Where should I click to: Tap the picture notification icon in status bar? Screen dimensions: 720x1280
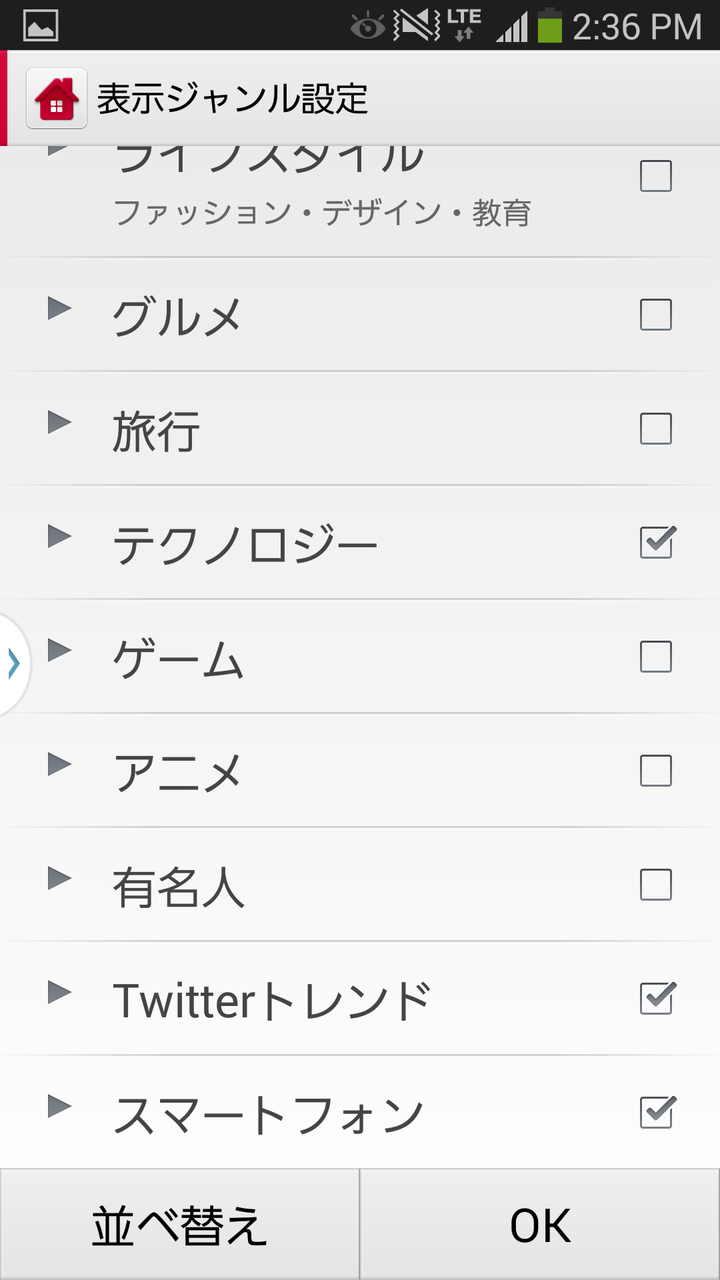(41, 25)
